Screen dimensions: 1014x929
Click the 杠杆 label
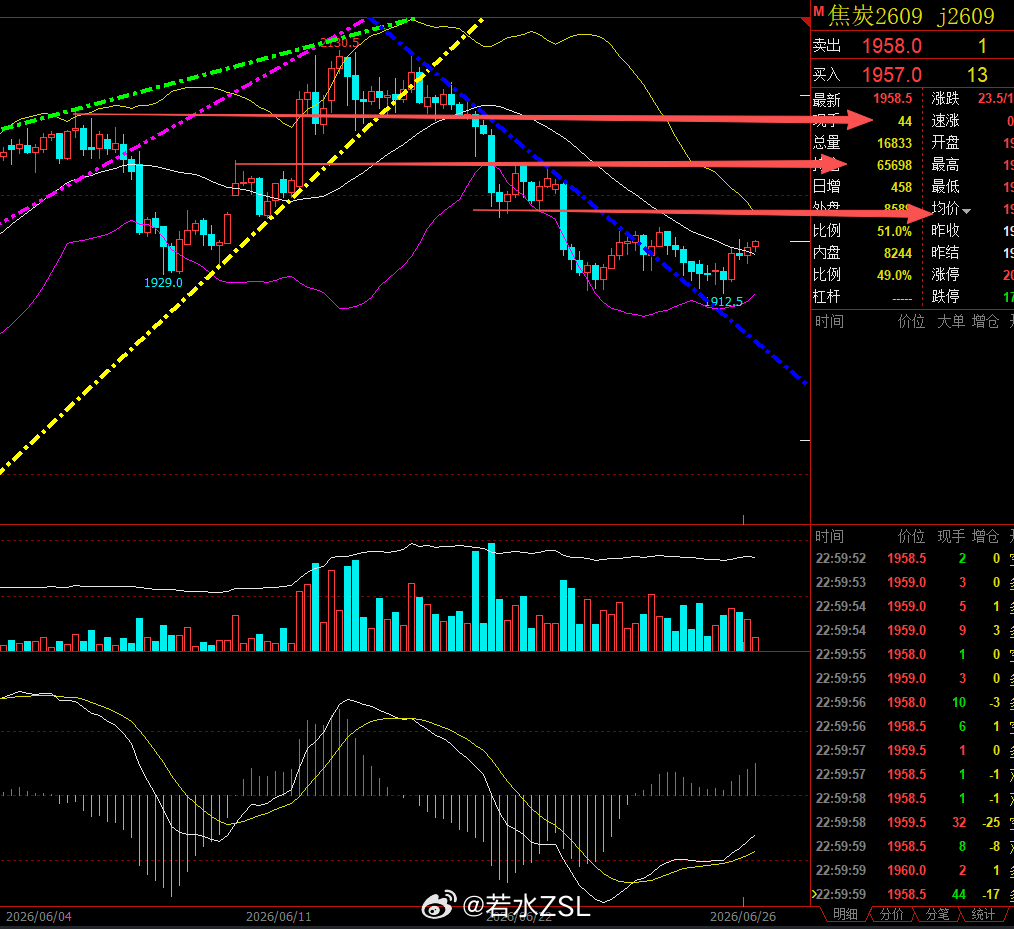coord(826,297)
